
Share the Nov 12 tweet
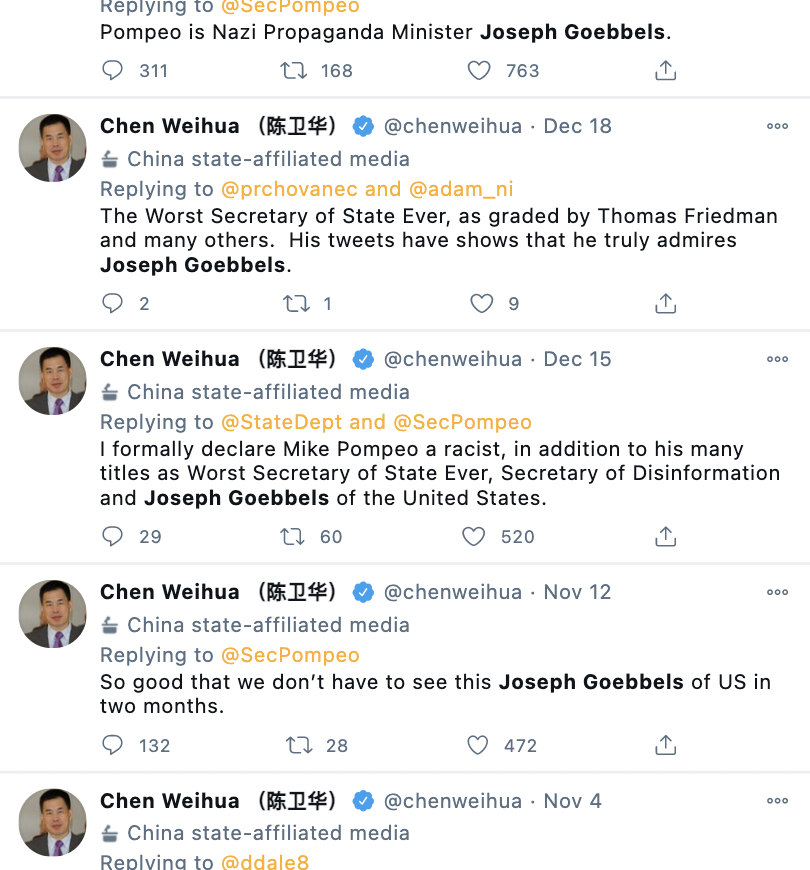[x=666, y=745]
